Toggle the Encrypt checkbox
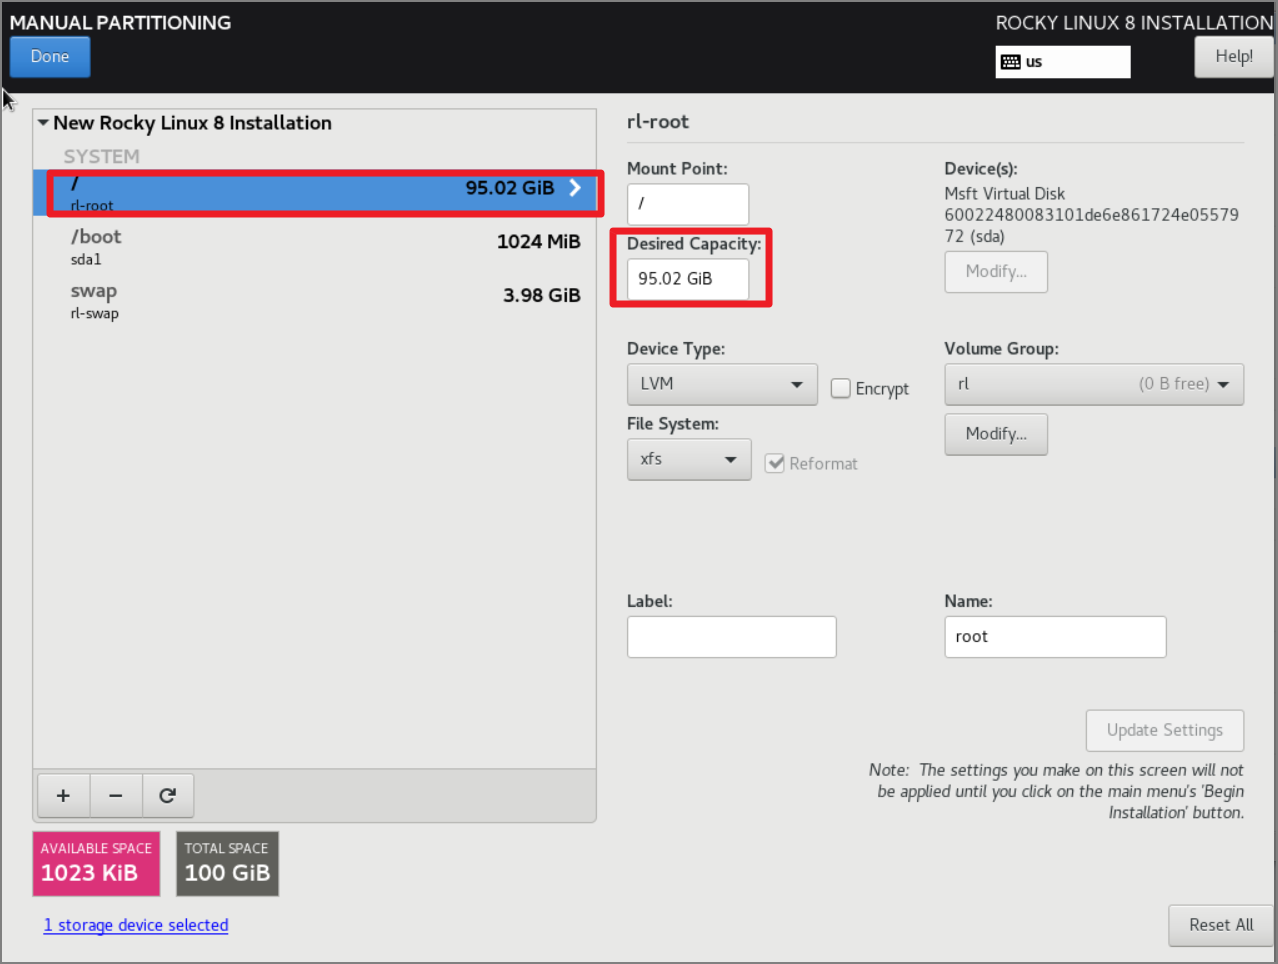The image size is (1278, 964). tap(841, 388)
